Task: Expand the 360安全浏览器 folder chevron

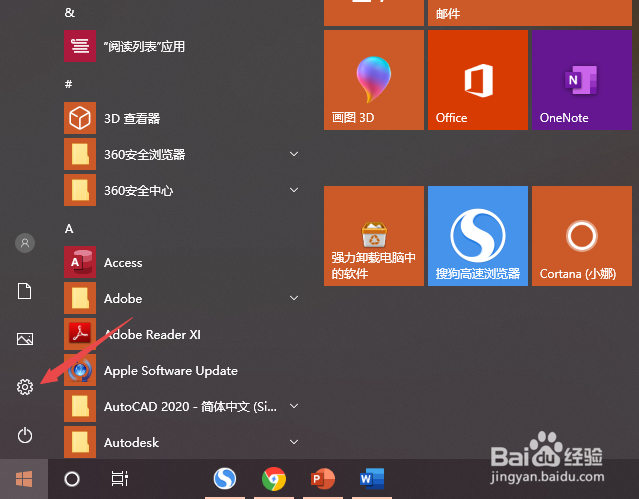Action: point(294,154)
